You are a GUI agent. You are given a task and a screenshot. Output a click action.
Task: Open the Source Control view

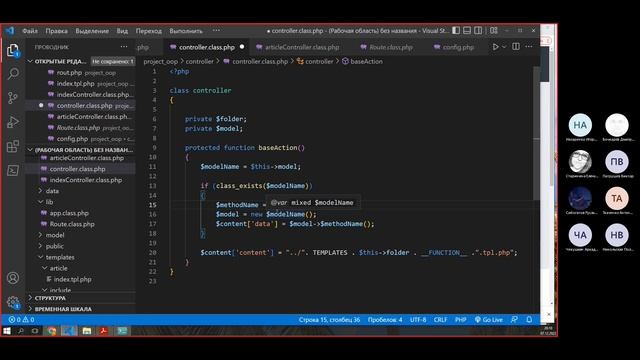(13, 98)
